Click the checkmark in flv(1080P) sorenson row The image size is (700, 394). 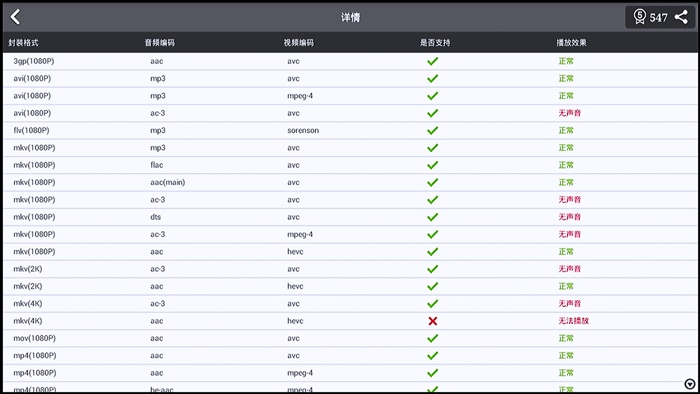click(x=433, y=130)
